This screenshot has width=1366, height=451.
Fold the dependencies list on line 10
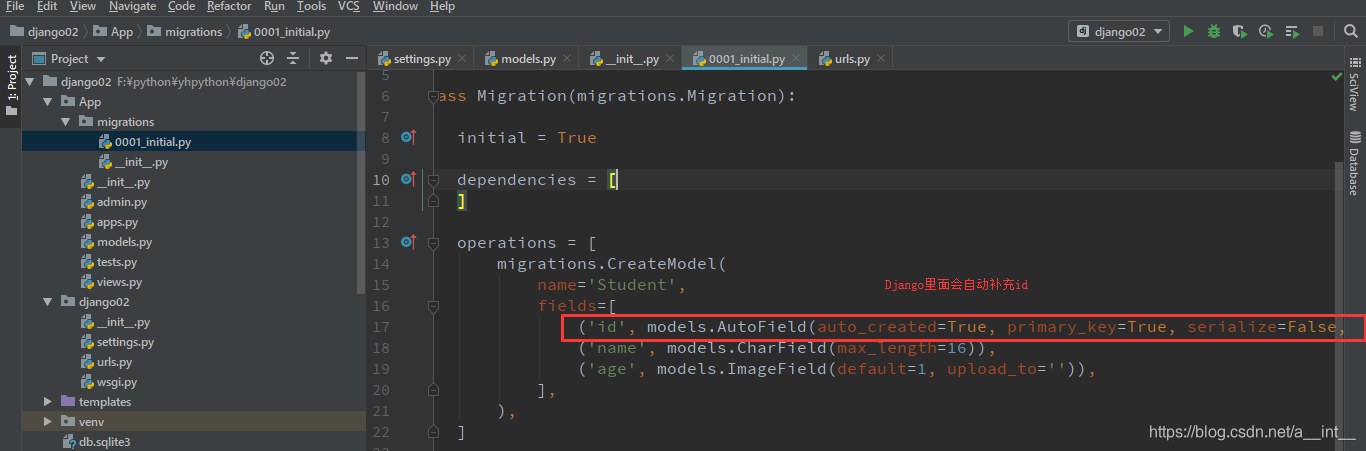tap(433, 180)
